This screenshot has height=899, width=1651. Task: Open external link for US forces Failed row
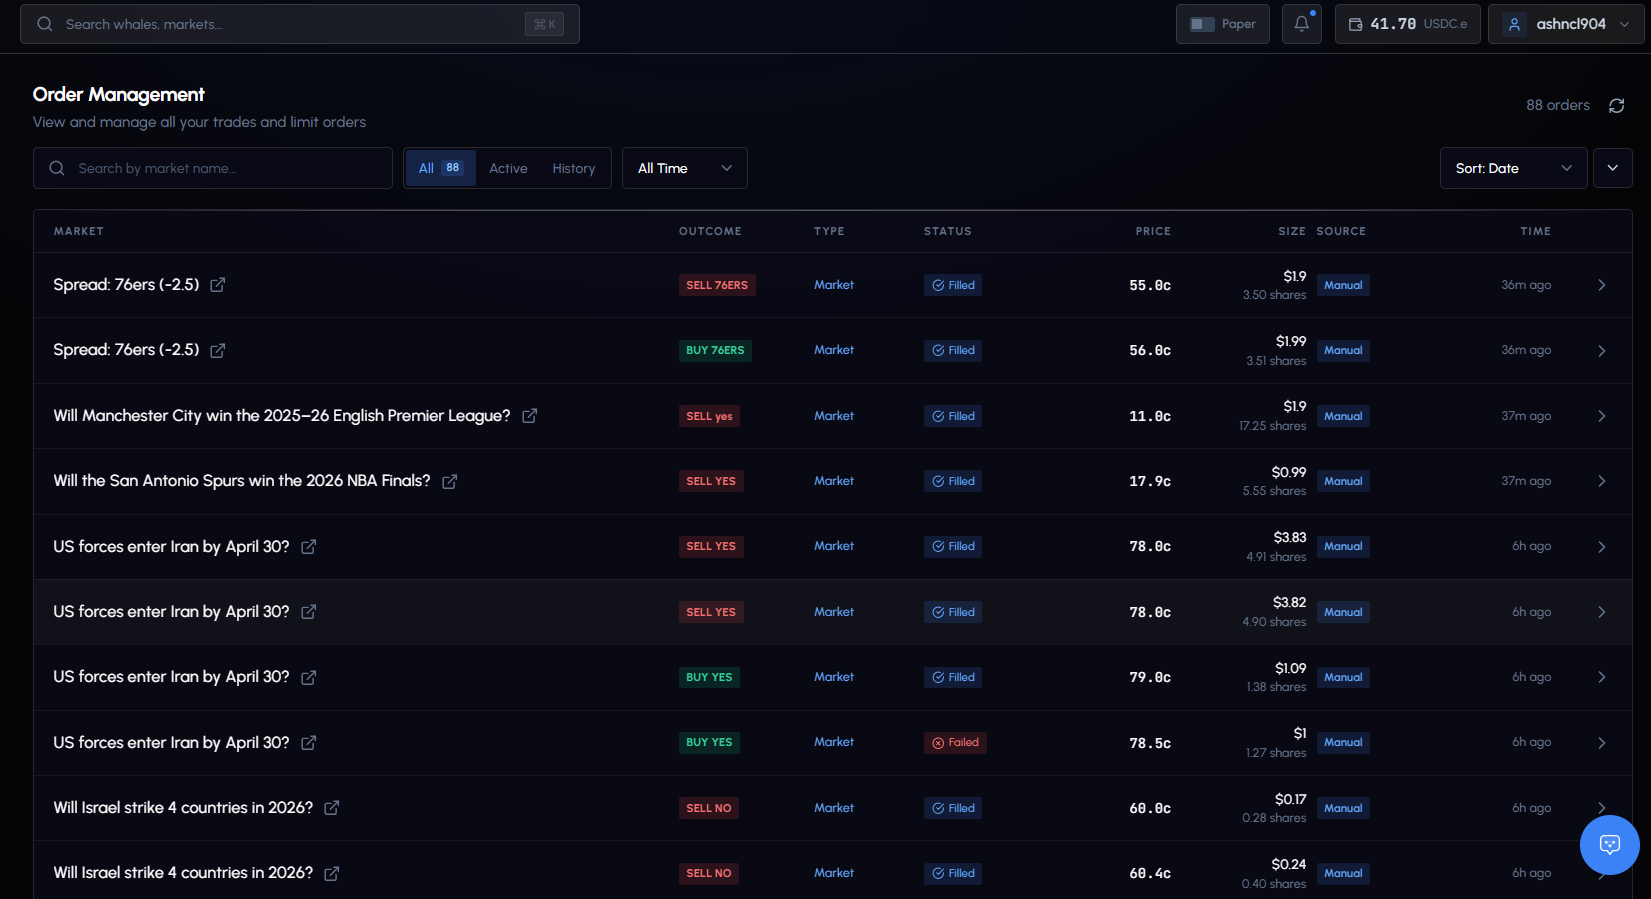point(309,743)
